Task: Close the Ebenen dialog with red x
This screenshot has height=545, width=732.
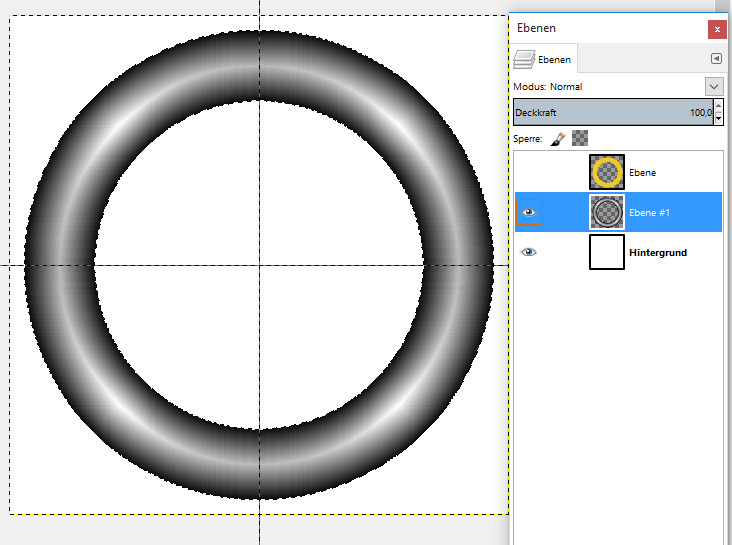Action: (x=716, y=29)
